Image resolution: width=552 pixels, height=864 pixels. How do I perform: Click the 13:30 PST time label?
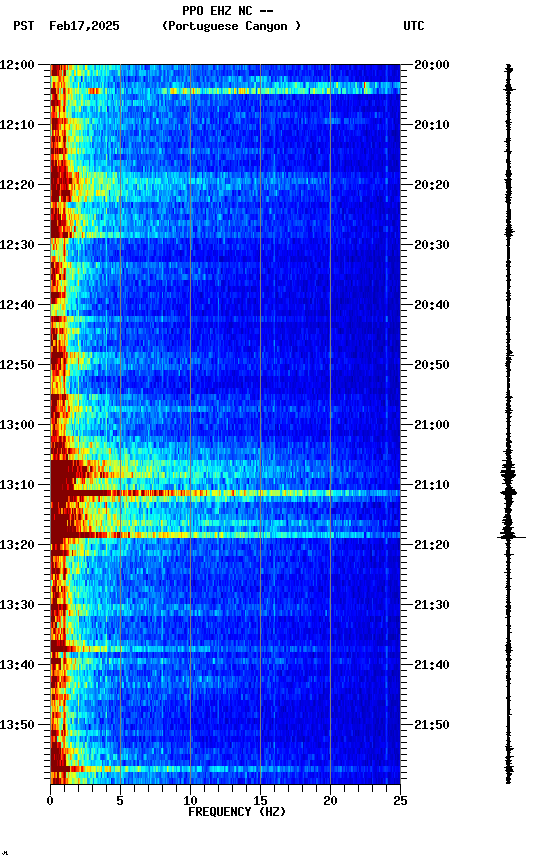point(17,605)
